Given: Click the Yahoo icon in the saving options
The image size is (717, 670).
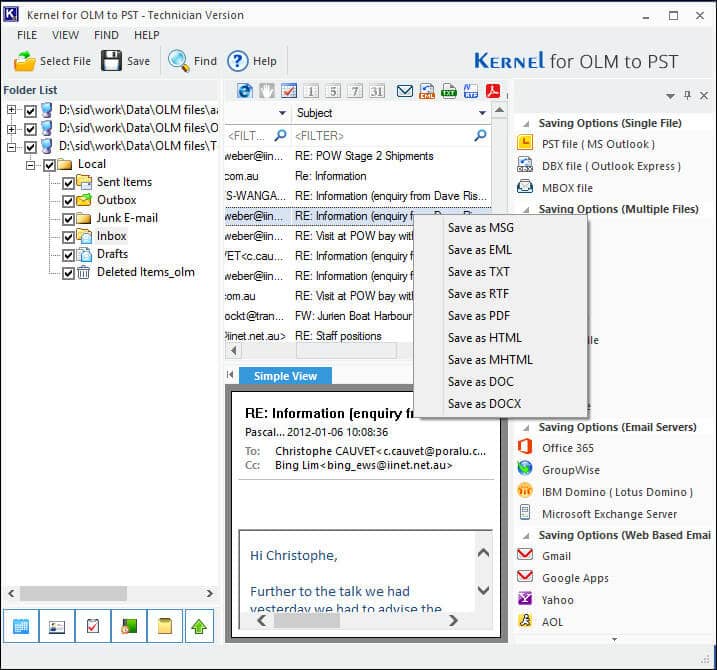Looking at the screenshot, I should (525, 598).
